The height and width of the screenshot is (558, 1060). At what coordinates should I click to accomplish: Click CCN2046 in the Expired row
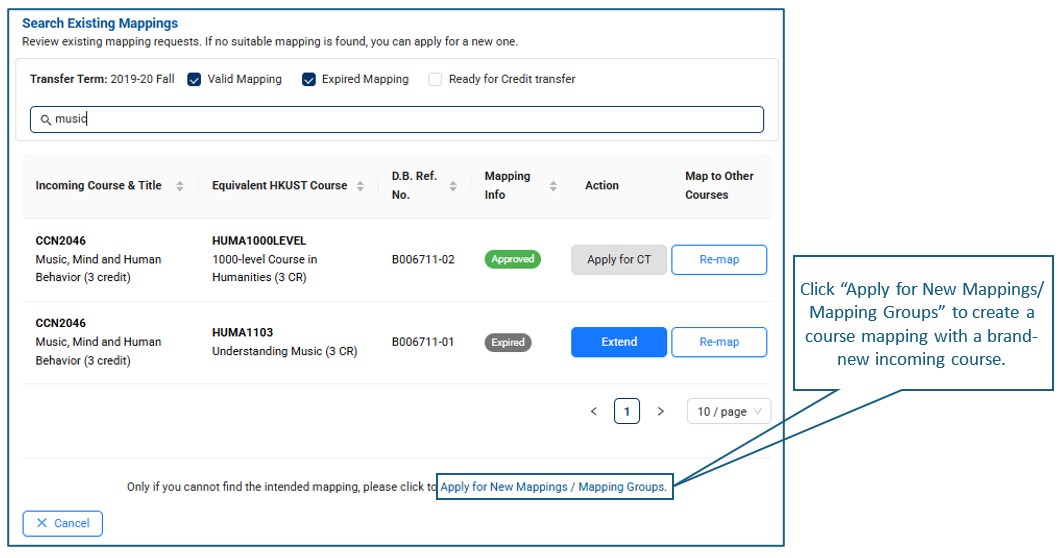pyautogui.click(x=61, y=323)
